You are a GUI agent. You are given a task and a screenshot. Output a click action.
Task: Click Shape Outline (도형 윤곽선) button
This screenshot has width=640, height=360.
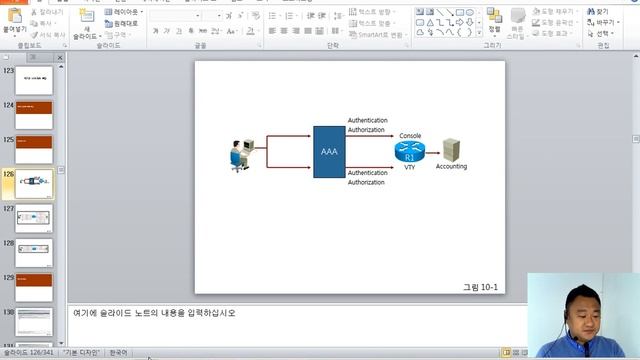(554, 22)
